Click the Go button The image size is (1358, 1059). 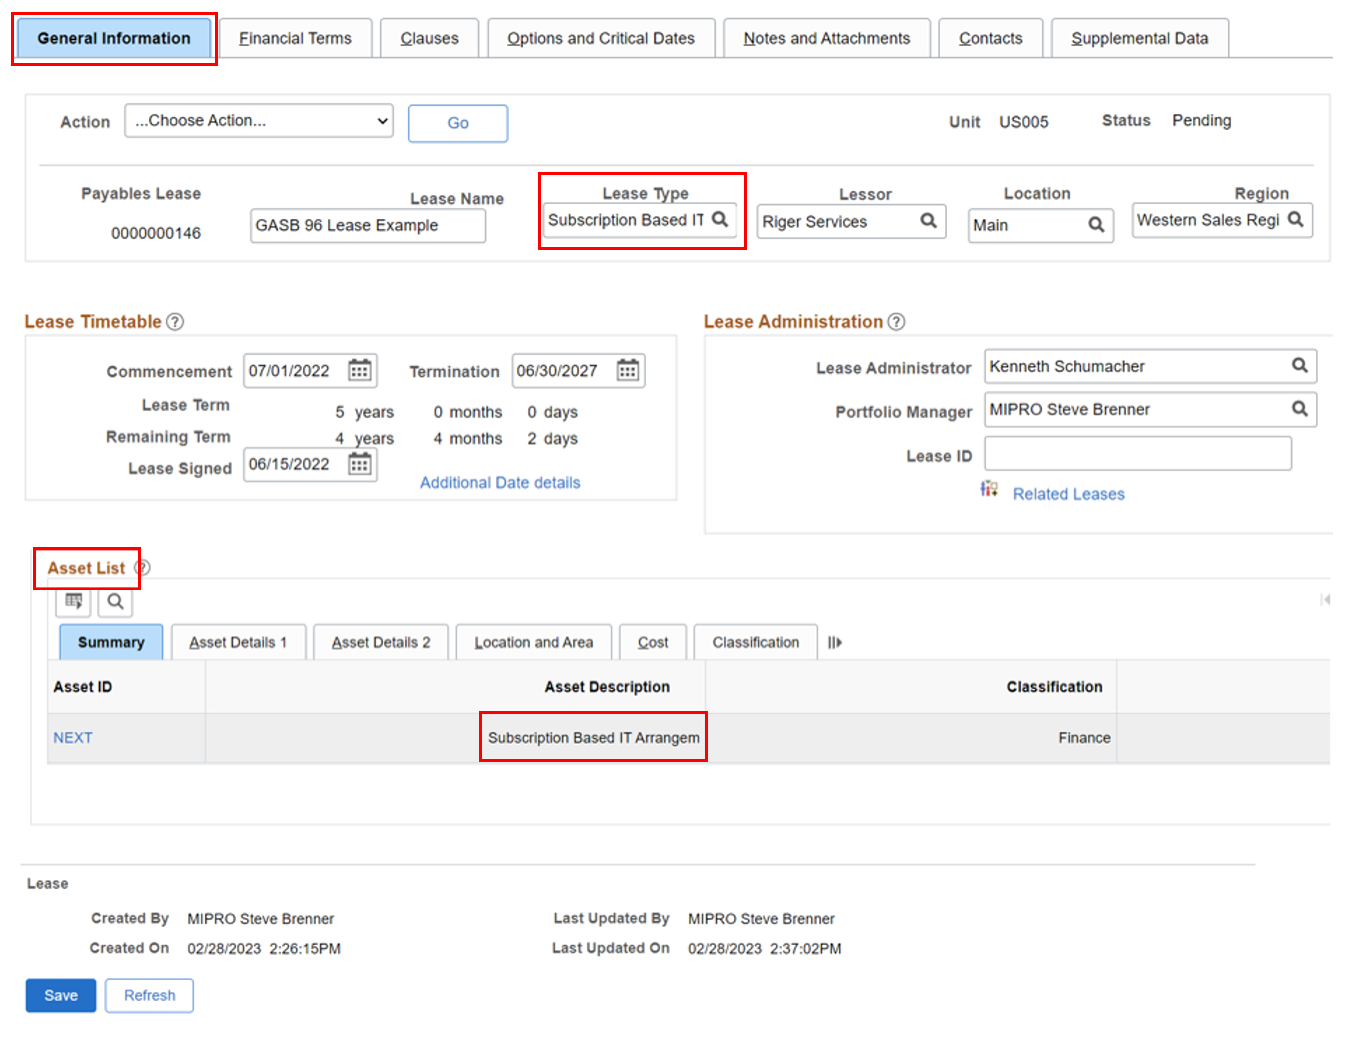tap(458, 123)
